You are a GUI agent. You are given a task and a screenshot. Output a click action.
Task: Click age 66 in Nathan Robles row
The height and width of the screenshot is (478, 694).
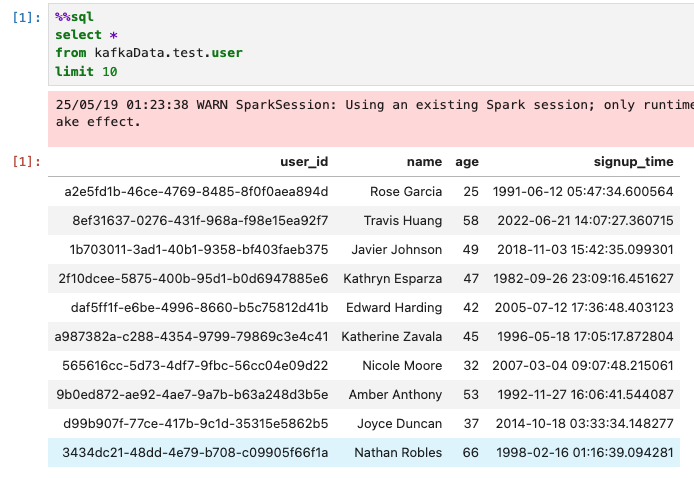tap(471, 452)
